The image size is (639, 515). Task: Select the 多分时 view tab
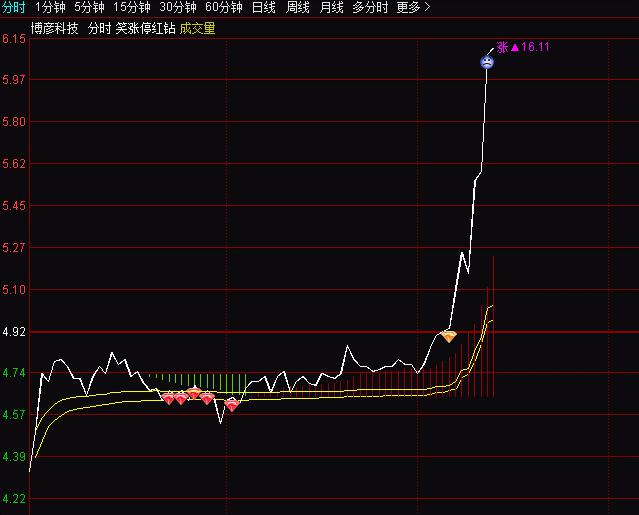(x=370, y=7)
